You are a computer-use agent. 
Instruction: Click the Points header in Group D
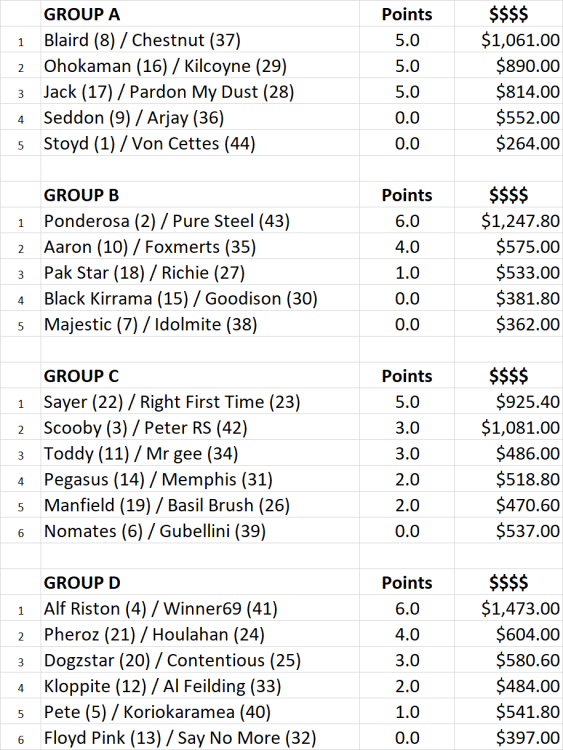click(x=407, y=582)
